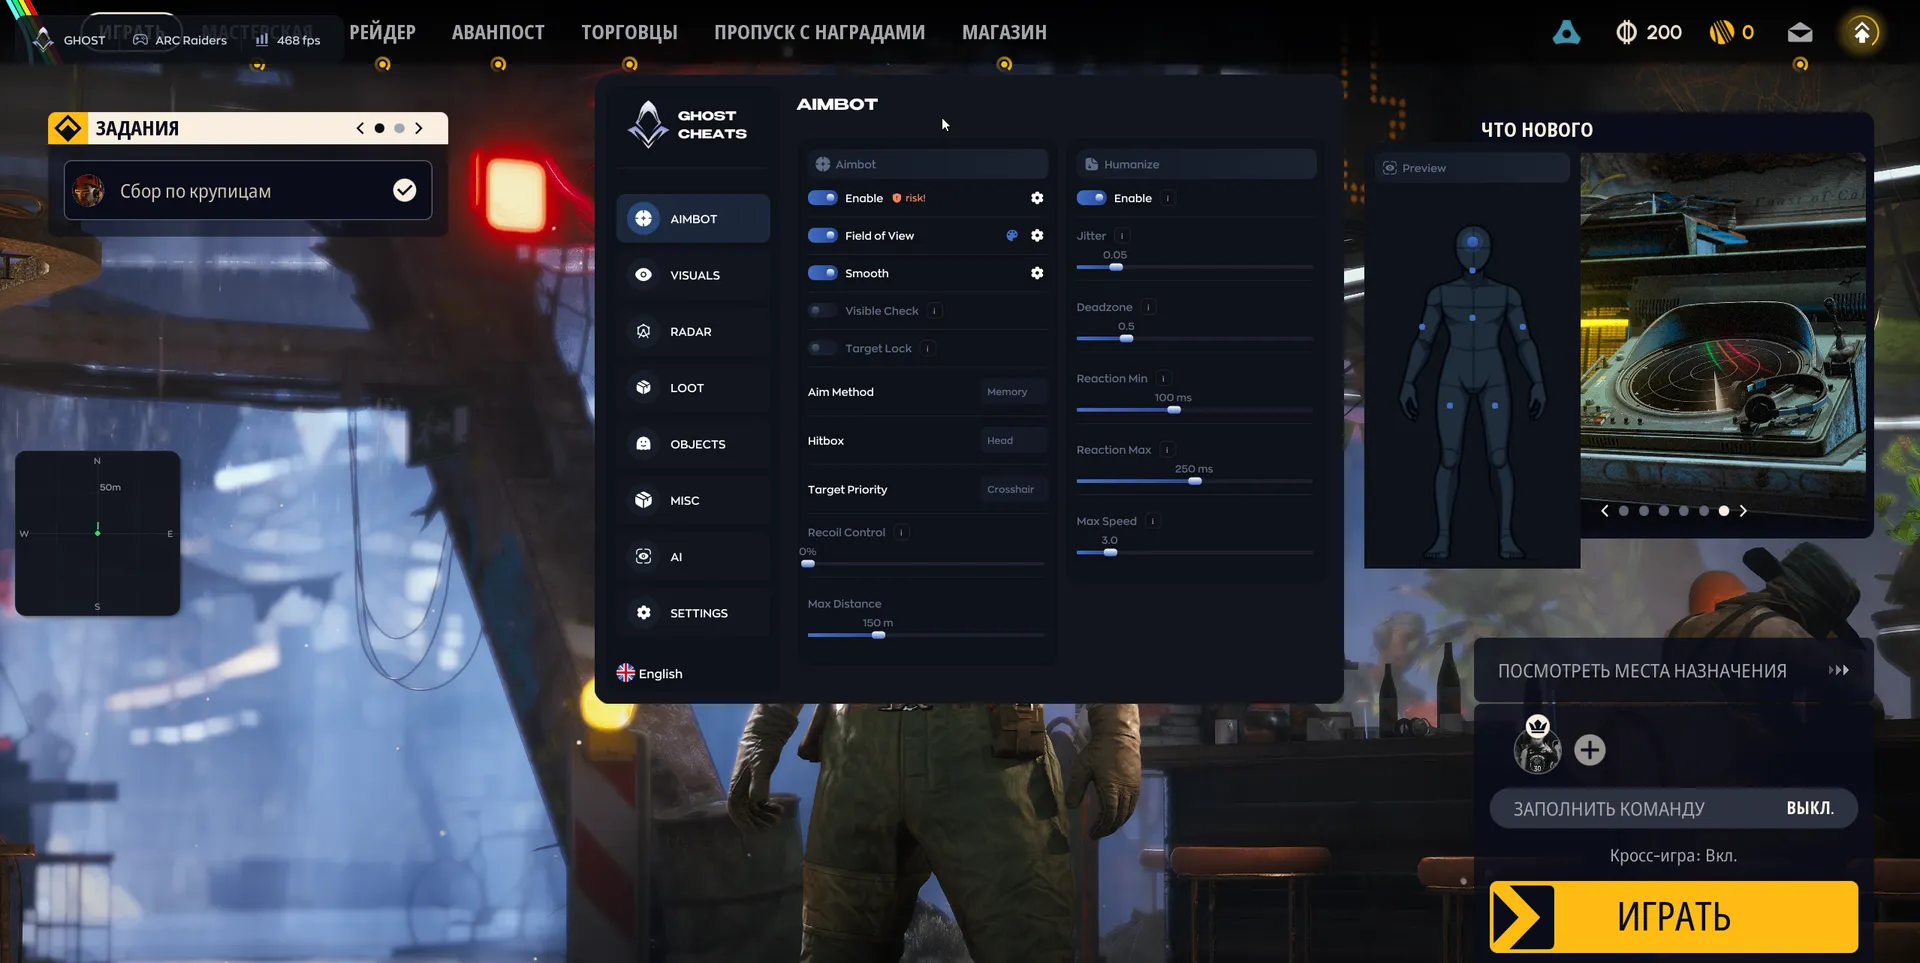Open Hitbox dropdown showing Head

[x=1012, y=441]
